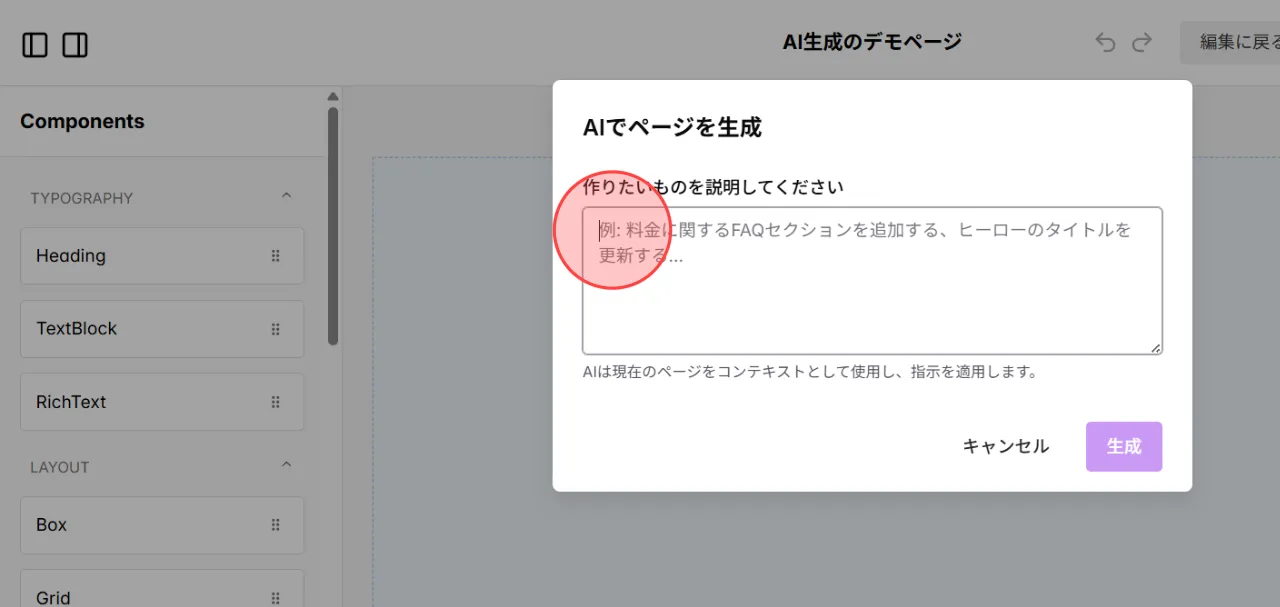Image resolution: width=1280 pixels, height=607 pixels.
Task: Click the 作りたいものを説明してください label
Action: [x=713, y=187]
